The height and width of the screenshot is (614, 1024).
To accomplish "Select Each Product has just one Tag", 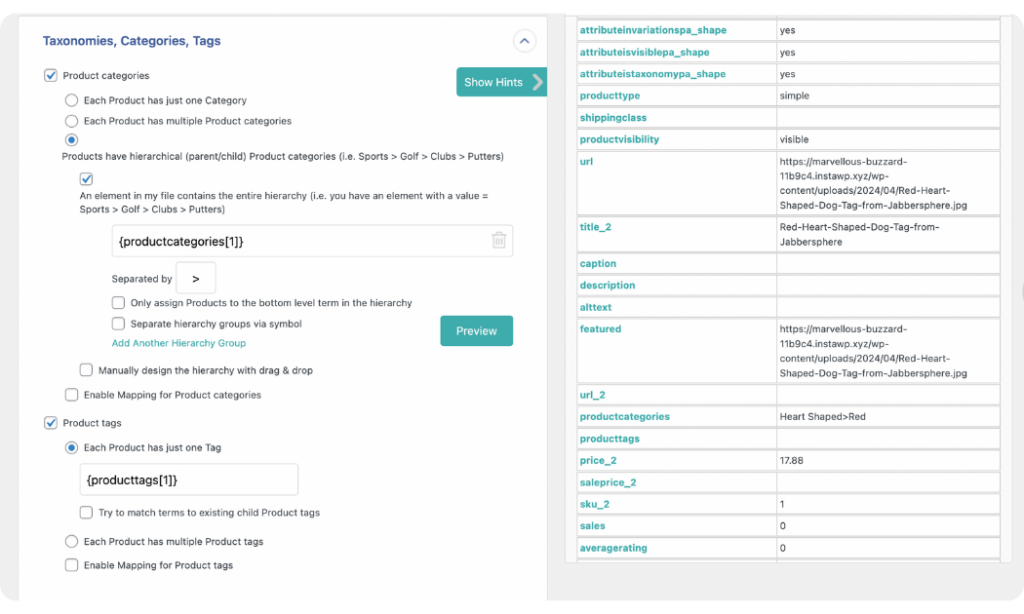I will (71, 447).
